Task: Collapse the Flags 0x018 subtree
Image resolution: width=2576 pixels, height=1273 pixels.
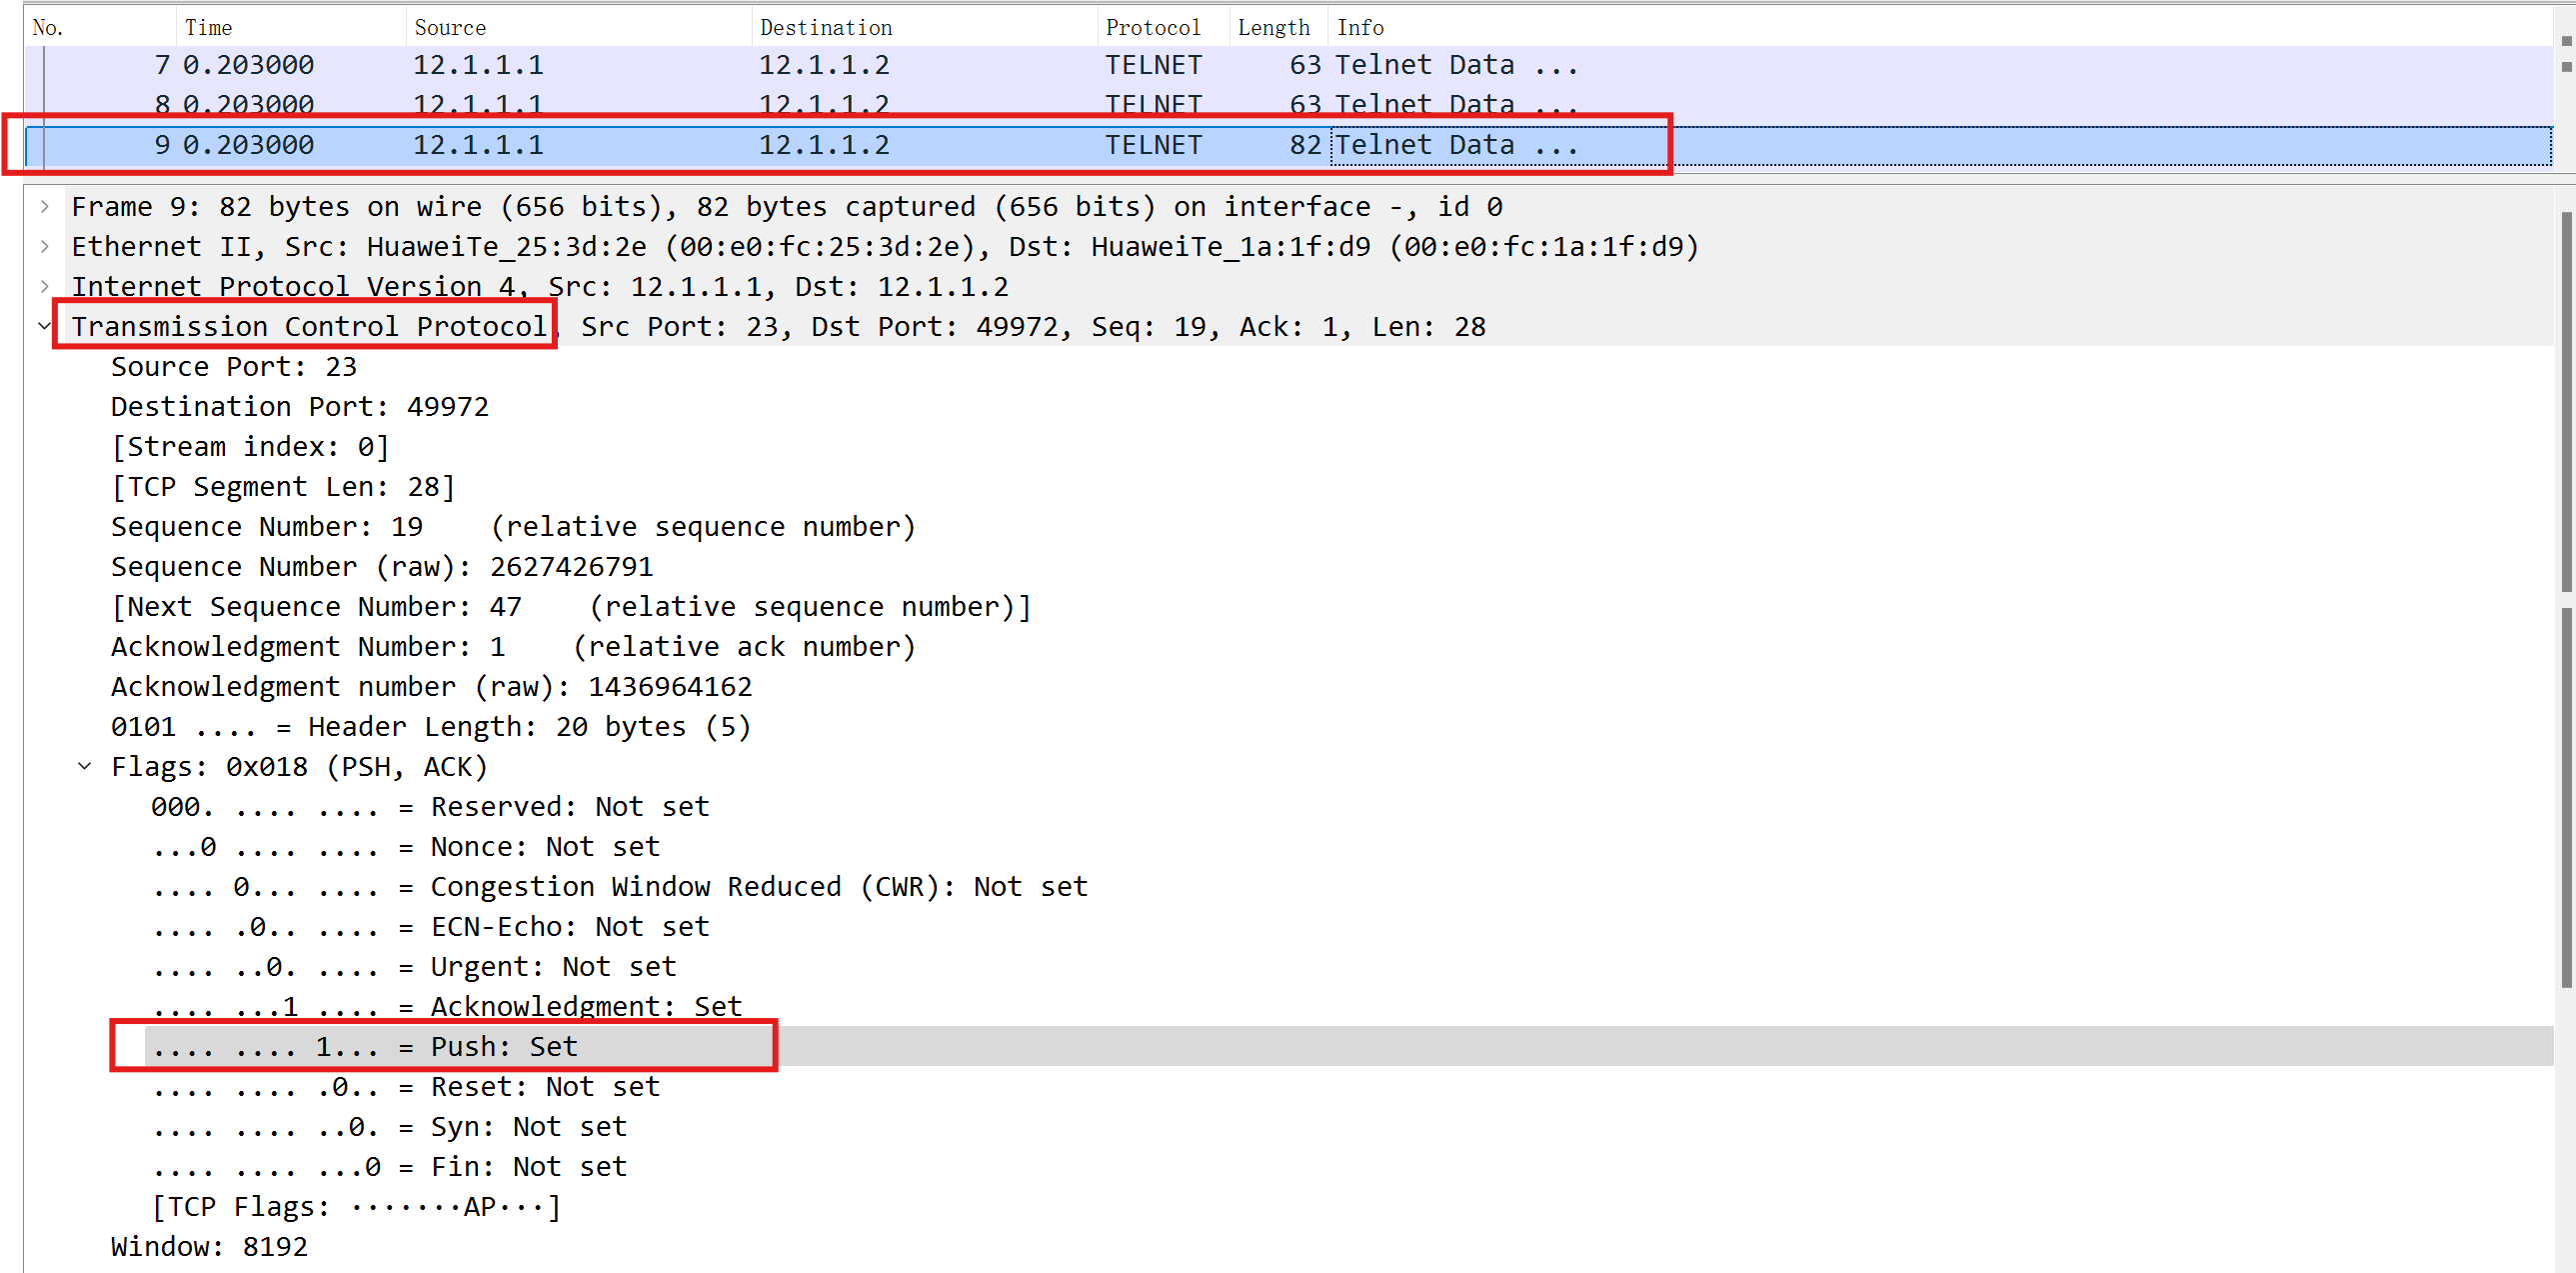Action: click(85, 767)
